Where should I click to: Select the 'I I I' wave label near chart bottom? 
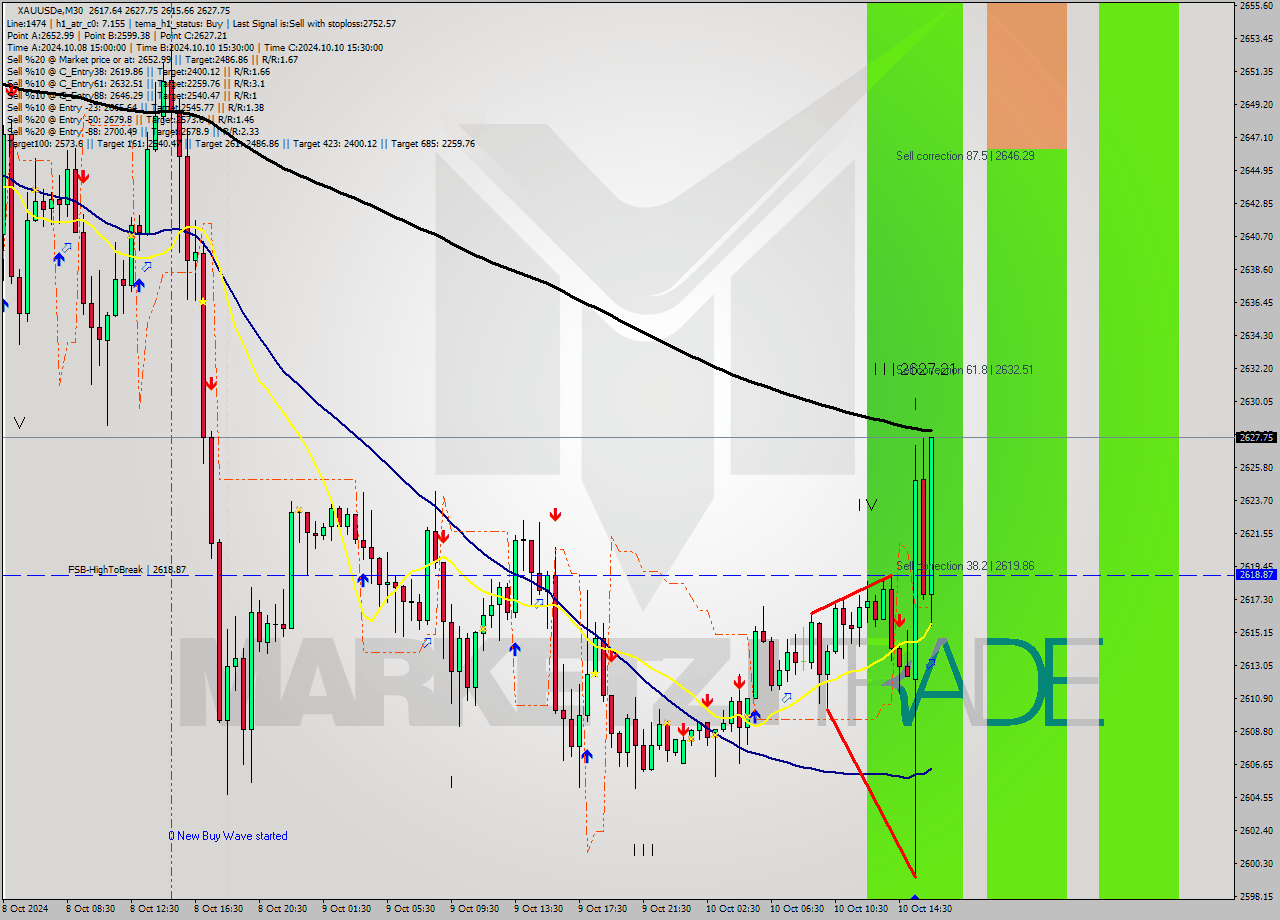point(643,850)
